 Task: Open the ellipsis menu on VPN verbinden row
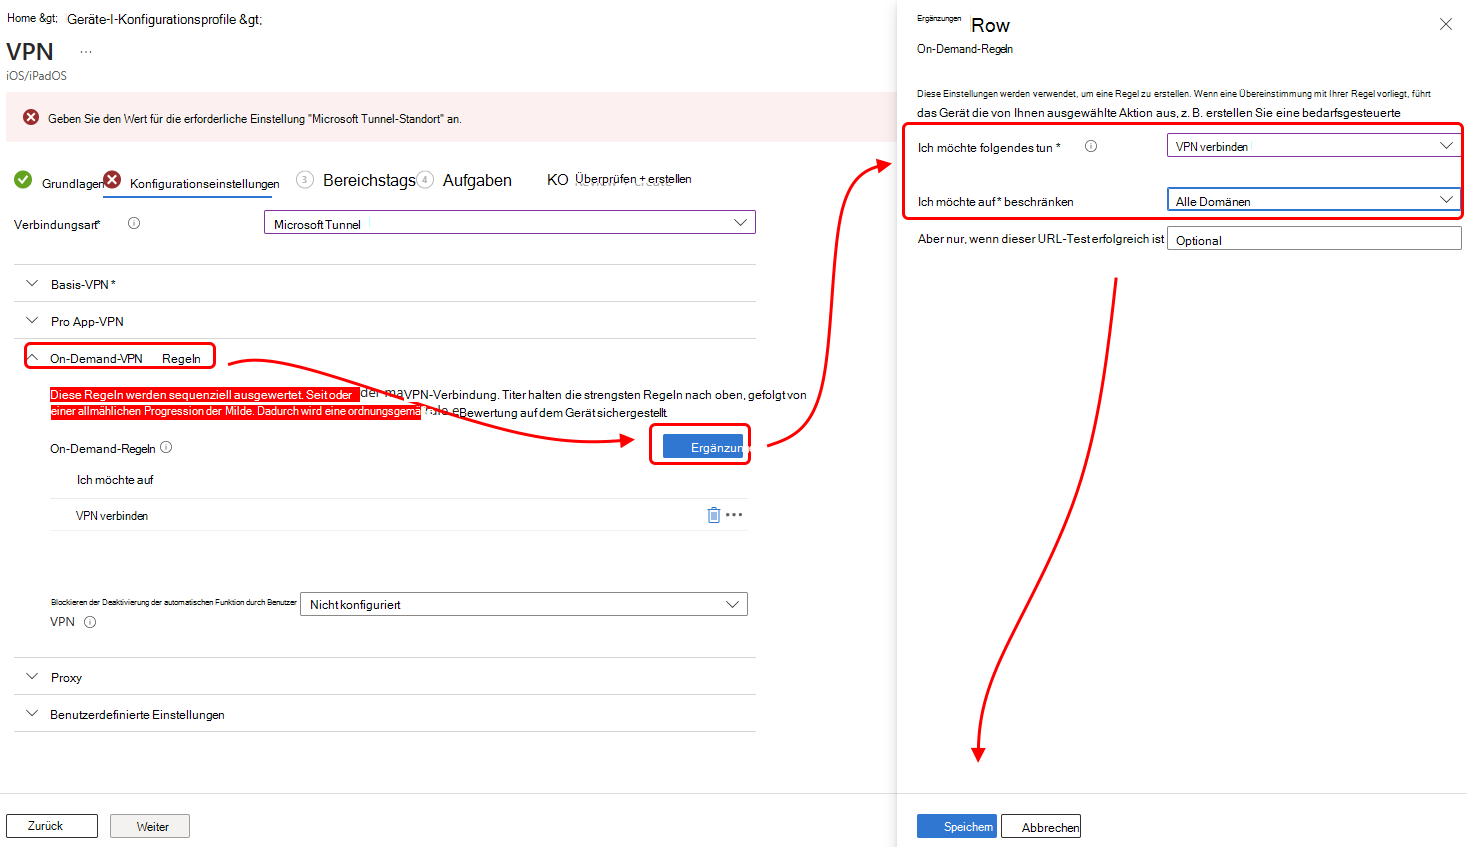point(734,515)
